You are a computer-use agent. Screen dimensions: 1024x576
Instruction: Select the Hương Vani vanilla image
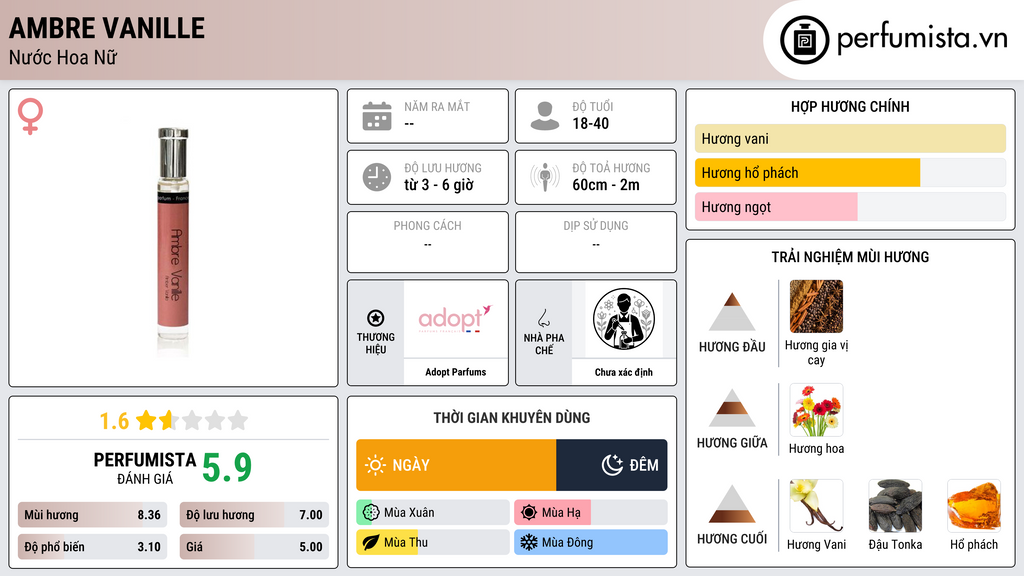coord(816,506)
